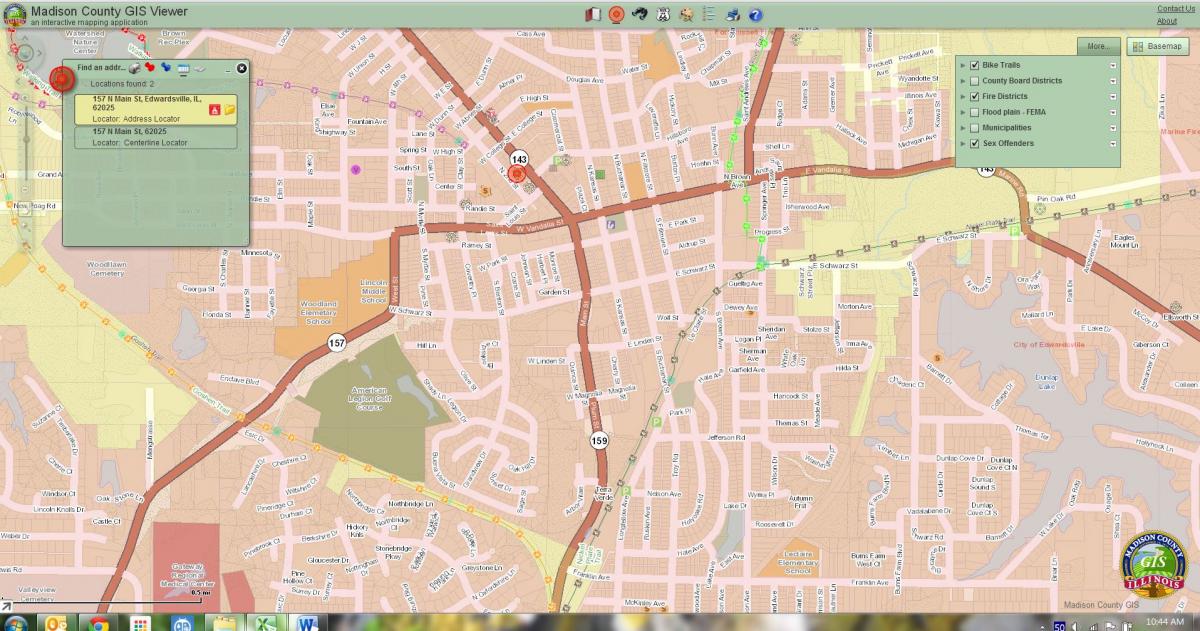Click the More... layers button
This screenshot has height=631, width=1200.
coord(1098,46)
